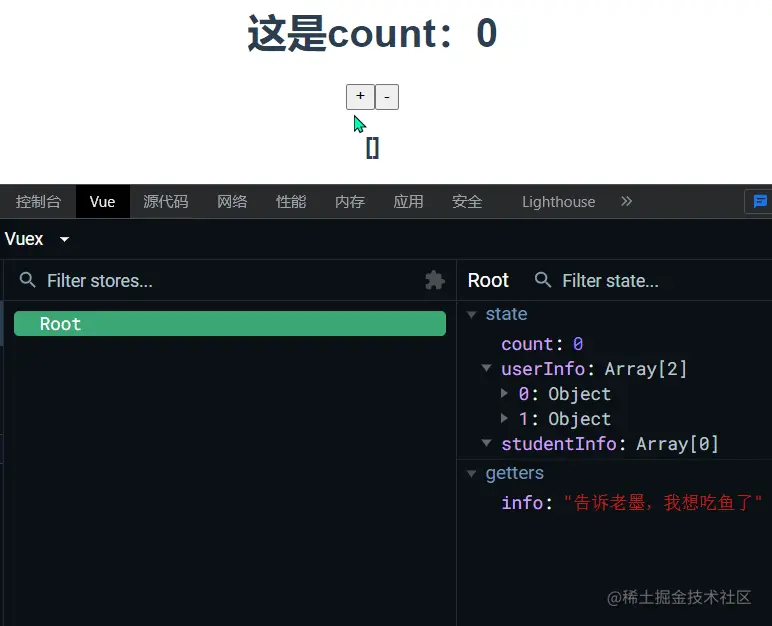Click the 这是count: 0 page heading
Screen dimensions: 772x626
372,33
